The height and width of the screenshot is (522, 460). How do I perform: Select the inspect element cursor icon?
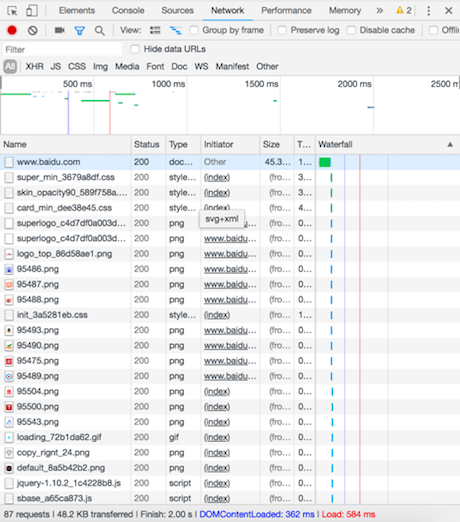coord(12,11)
